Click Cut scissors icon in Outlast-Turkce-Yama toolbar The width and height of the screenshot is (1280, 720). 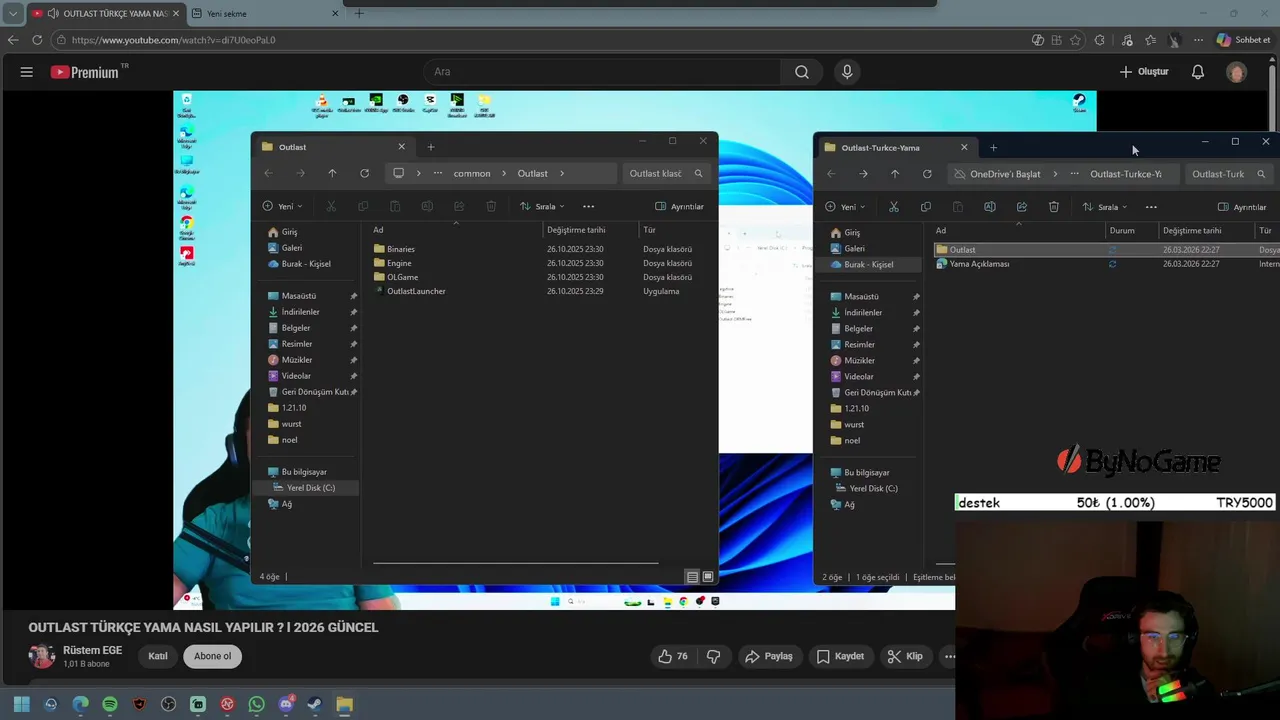click(894, 207)
